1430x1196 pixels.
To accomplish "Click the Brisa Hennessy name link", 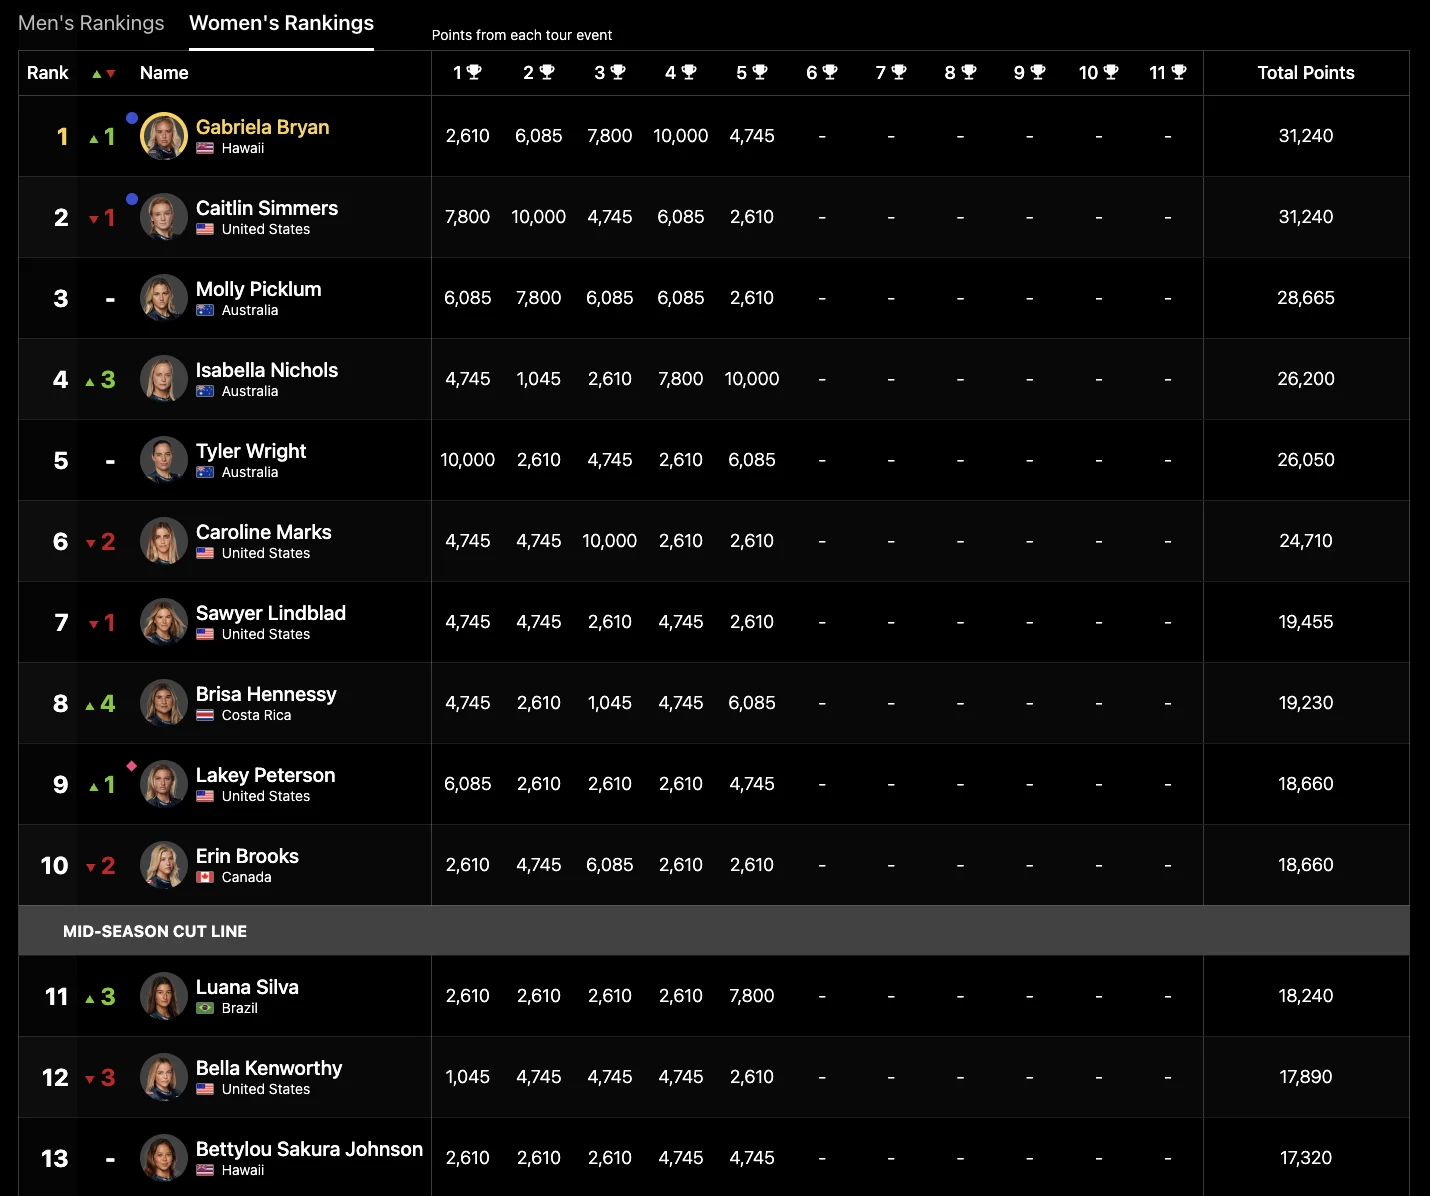I will 266,694.
